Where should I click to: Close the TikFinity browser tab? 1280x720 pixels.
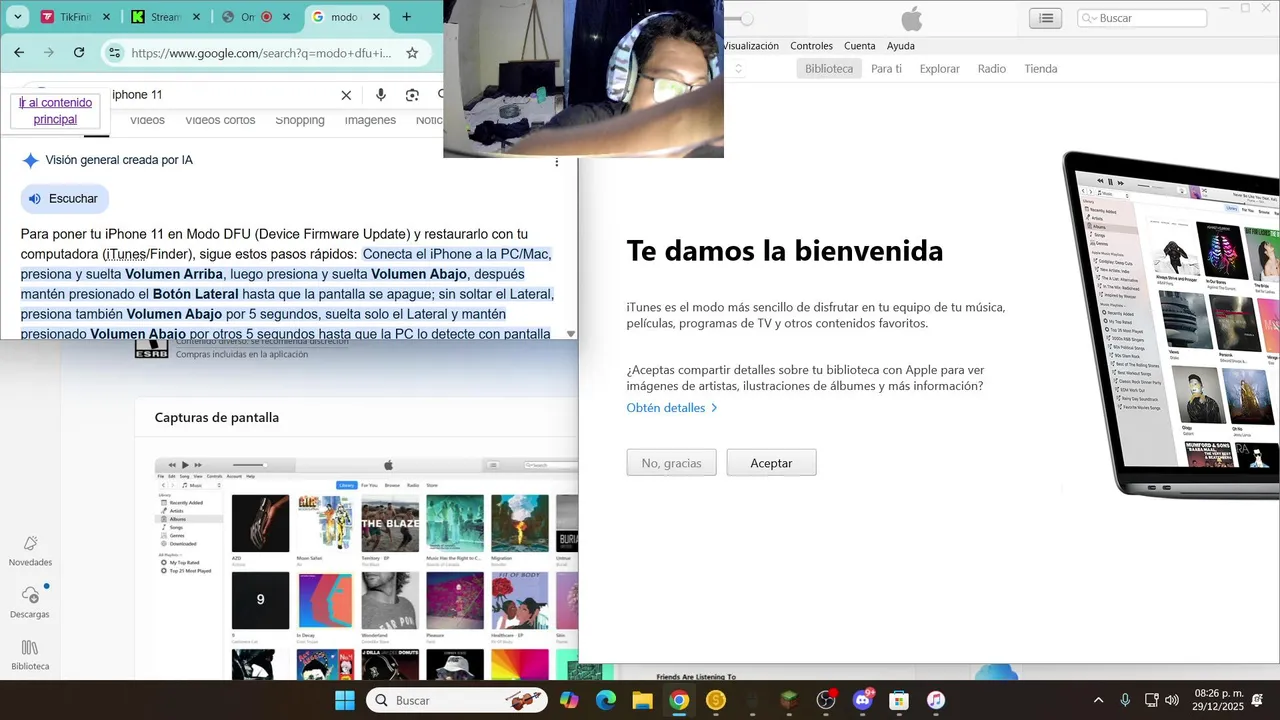(x=108, y=17)
